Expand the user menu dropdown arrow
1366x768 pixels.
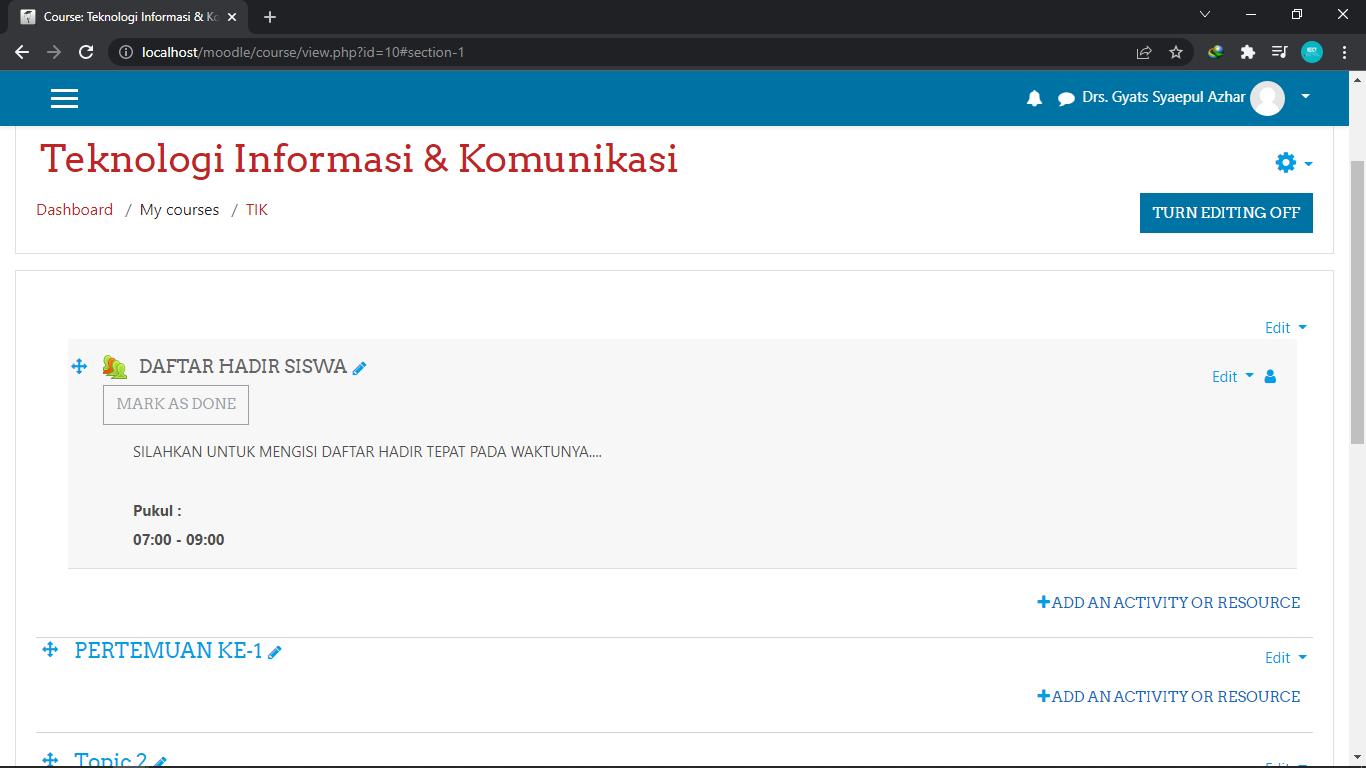coord(1305,97)
